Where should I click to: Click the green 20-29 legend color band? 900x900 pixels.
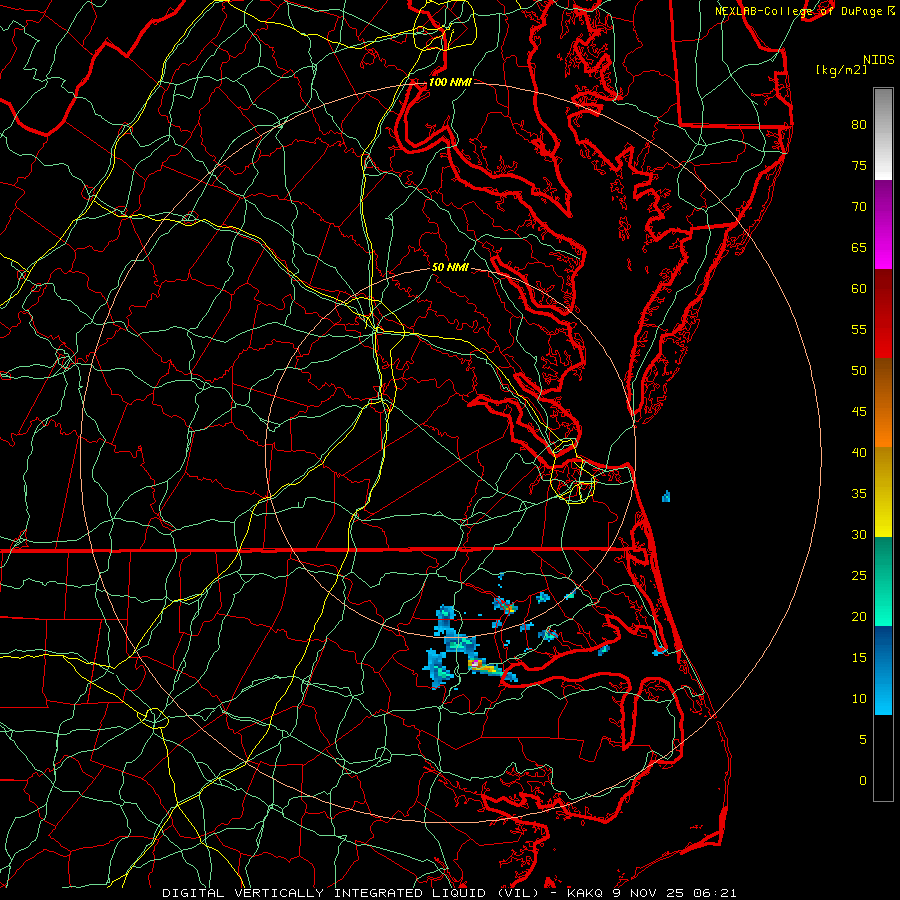click(x=883, y=581)
